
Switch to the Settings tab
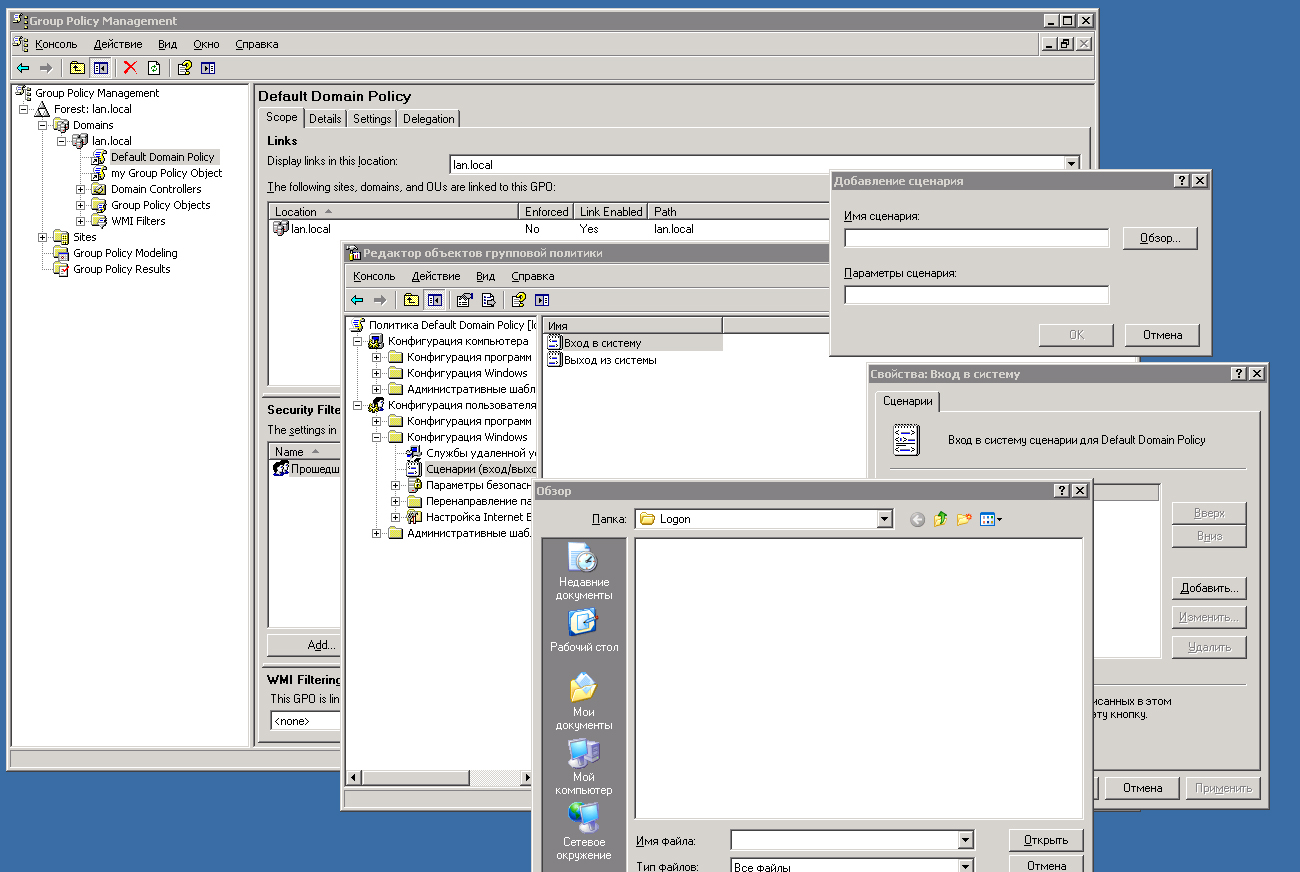(x=372, y=119)
